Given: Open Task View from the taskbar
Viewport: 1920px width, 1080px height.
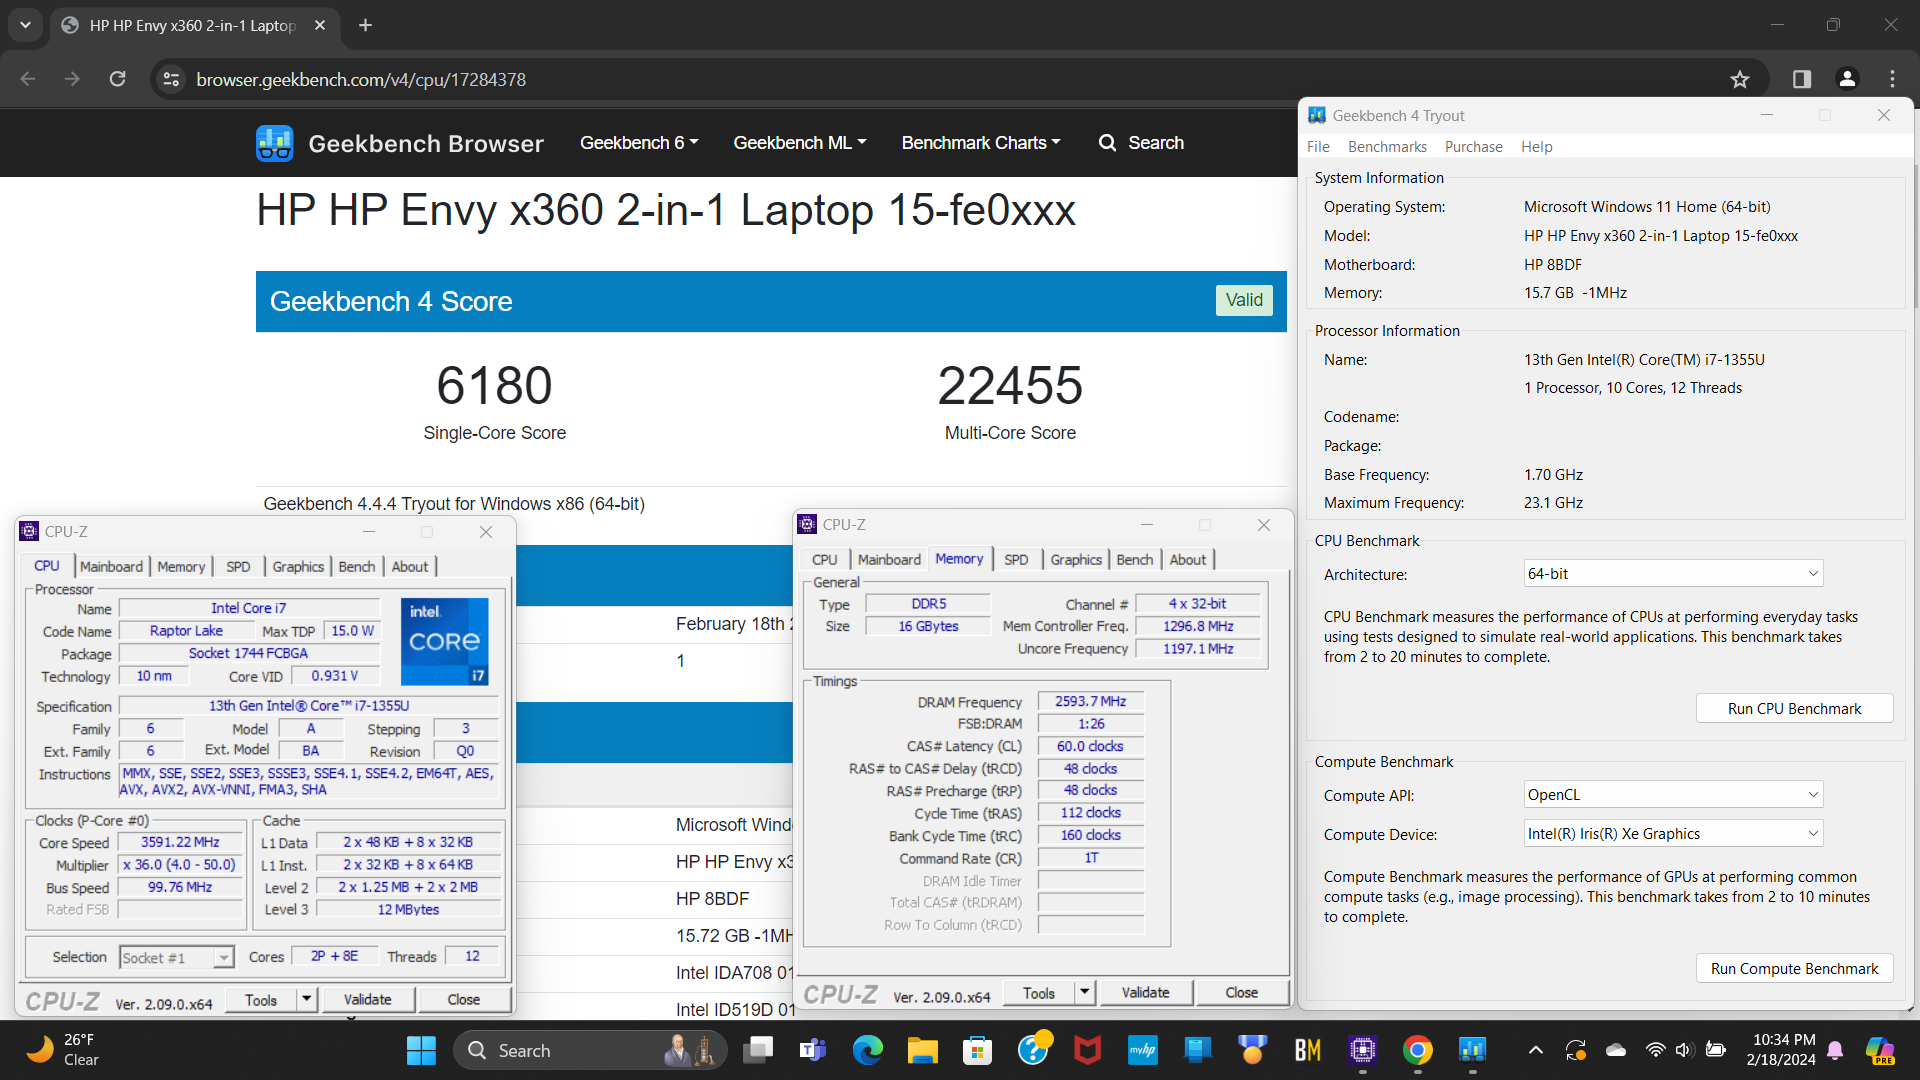Looking at the screenshot, I should click(x=758, y=1050).
